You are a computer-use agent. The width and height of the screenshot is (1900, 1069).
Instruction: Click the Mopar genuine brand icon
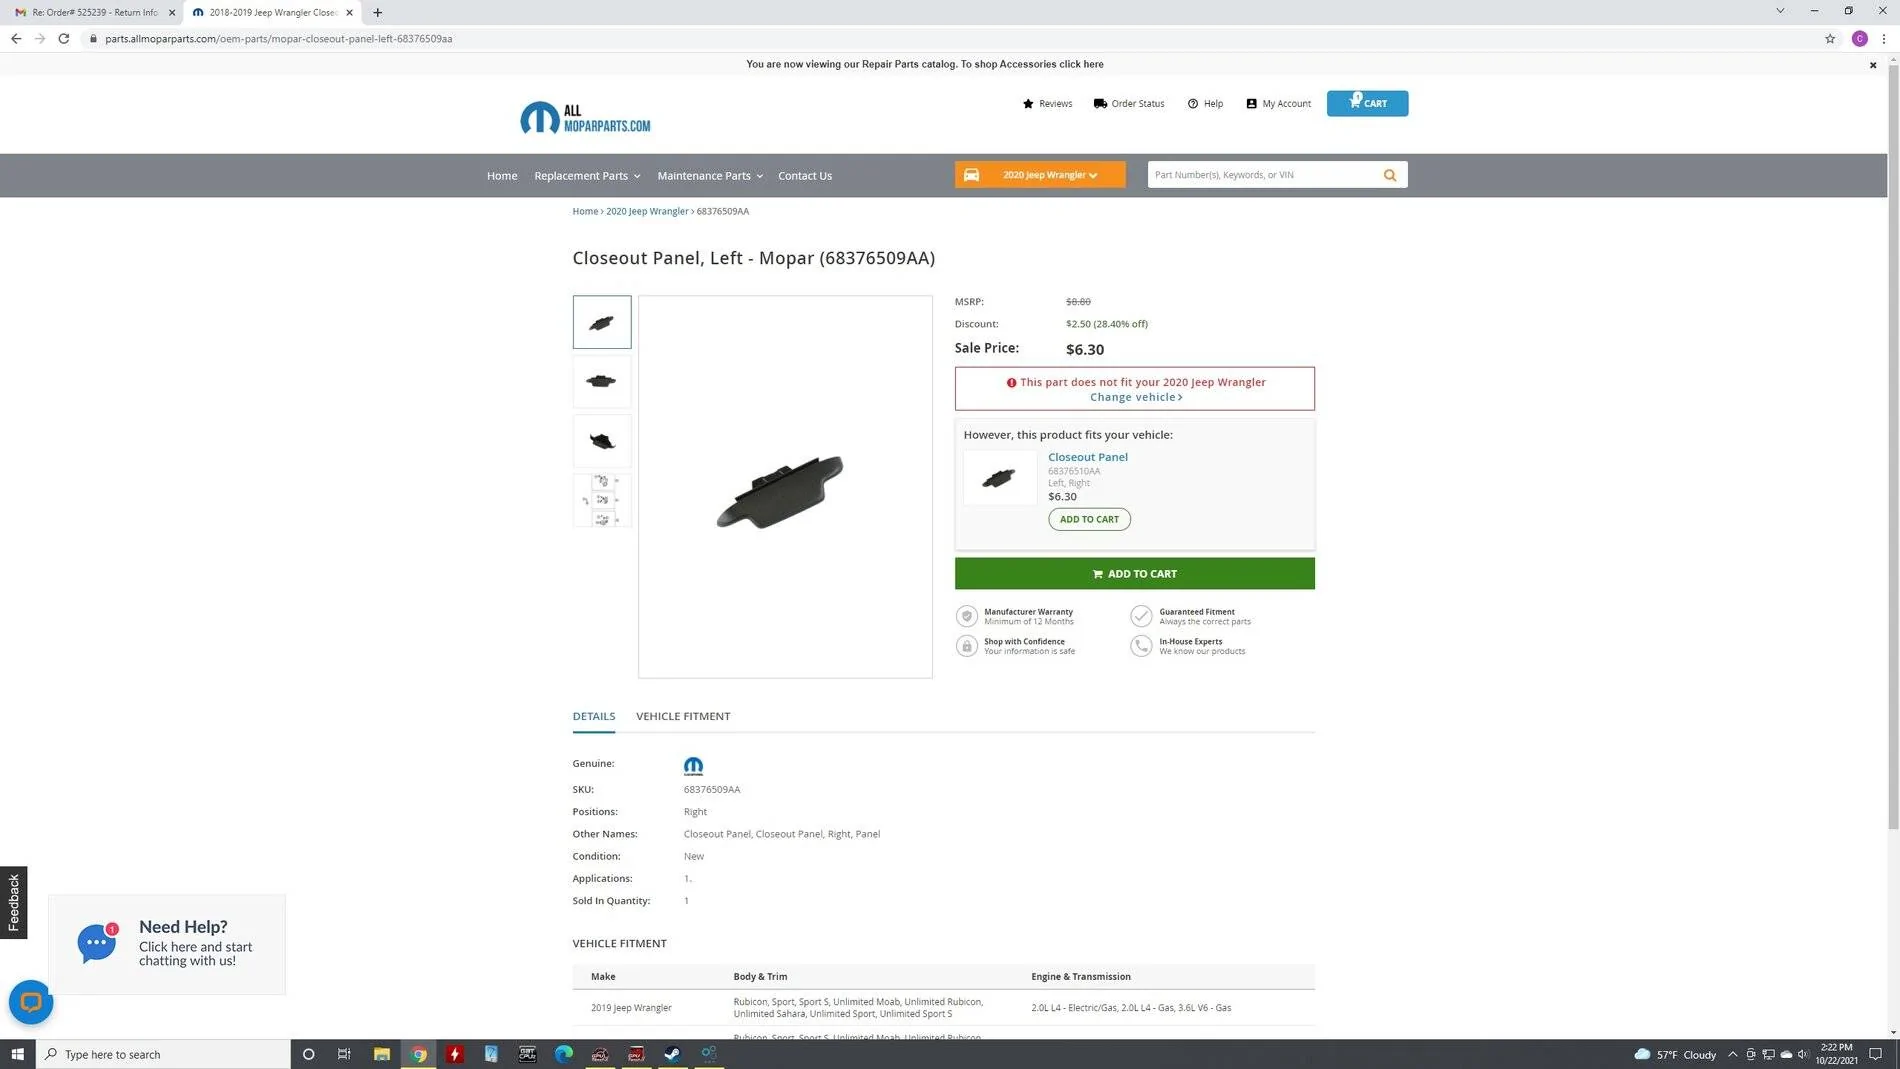(693, 766)
